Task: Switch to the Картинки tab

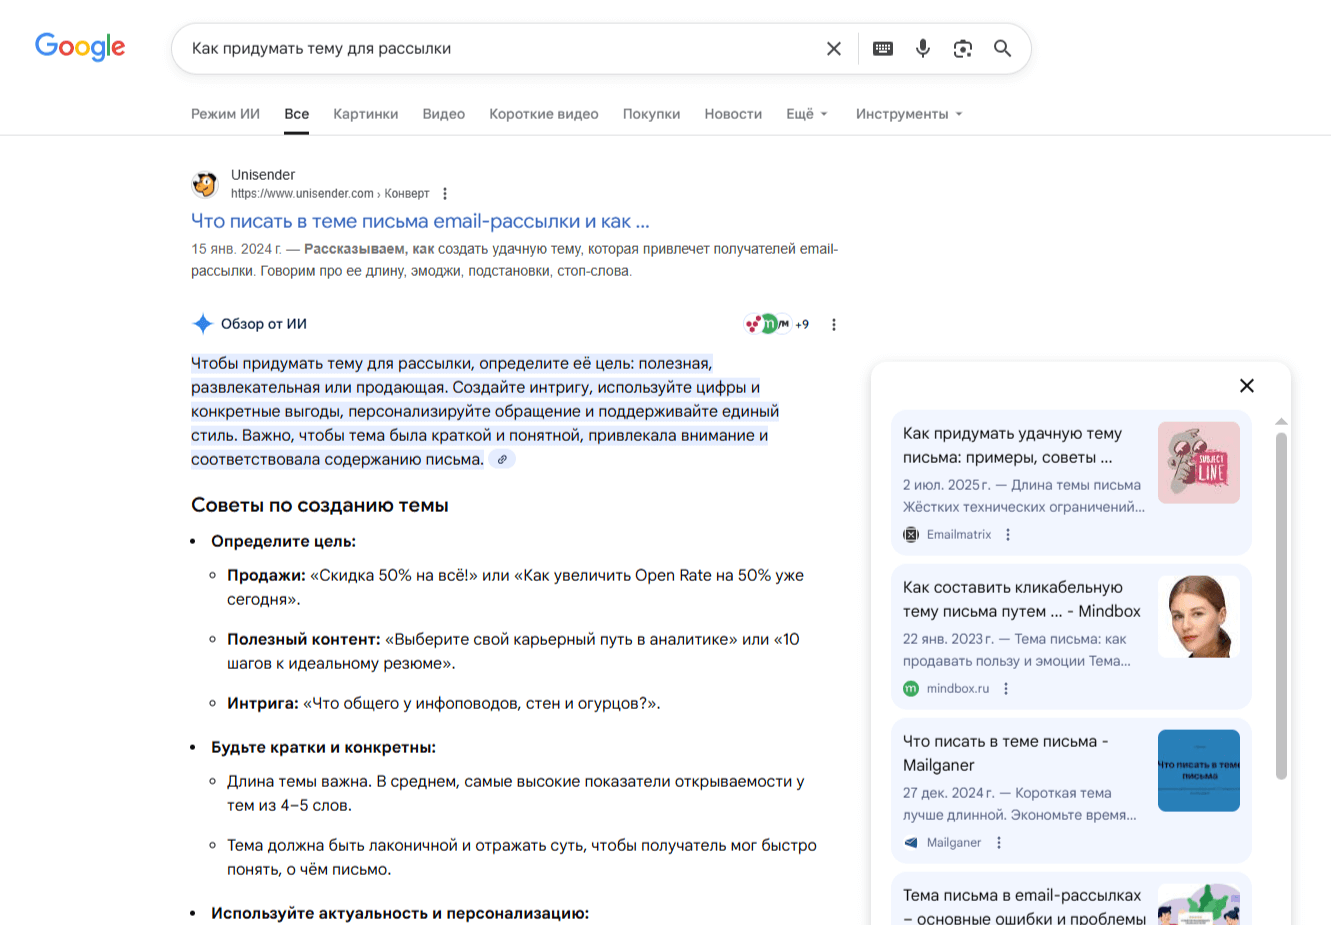Action: (365, 114)
